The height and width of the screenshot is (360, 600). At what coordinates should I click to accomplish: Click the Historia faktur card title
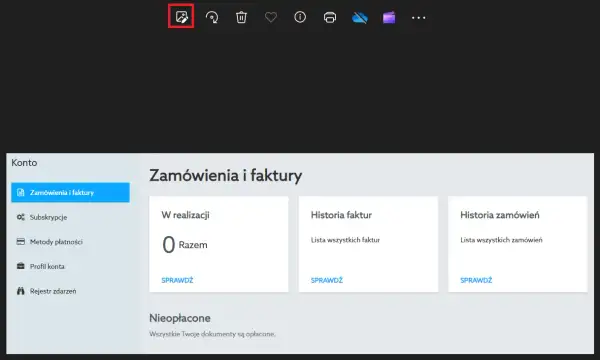[x=341, y=215]
